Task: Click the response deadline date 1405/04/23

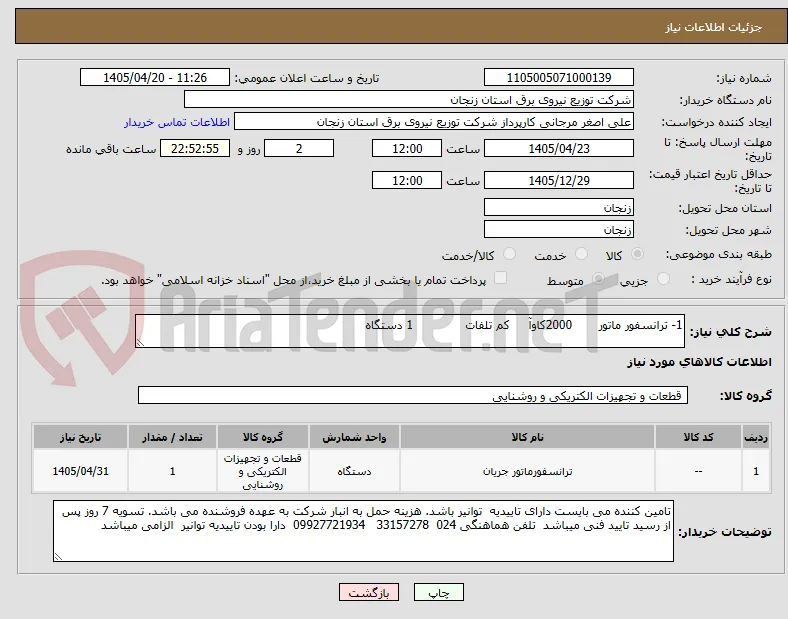Action: pos(559,148)
